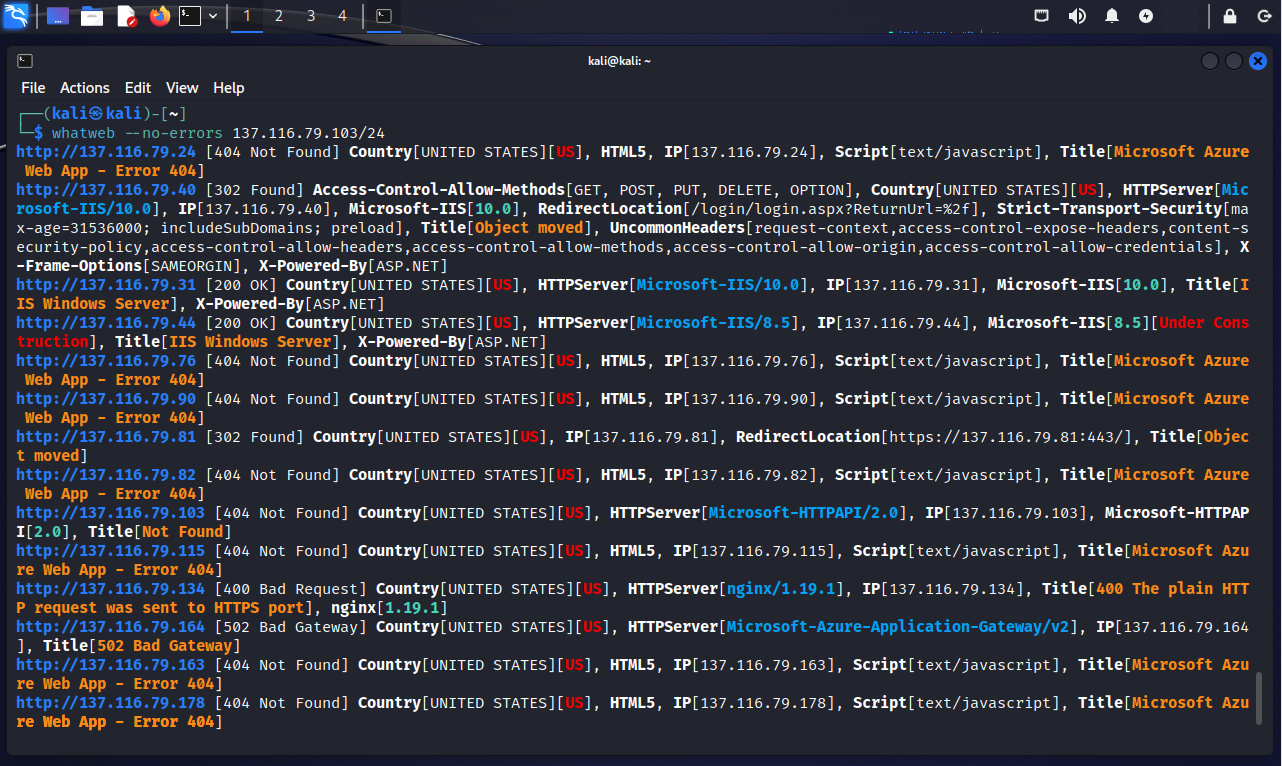
Task: Click the volume speaker icon
Action: tap(1077, 16)
